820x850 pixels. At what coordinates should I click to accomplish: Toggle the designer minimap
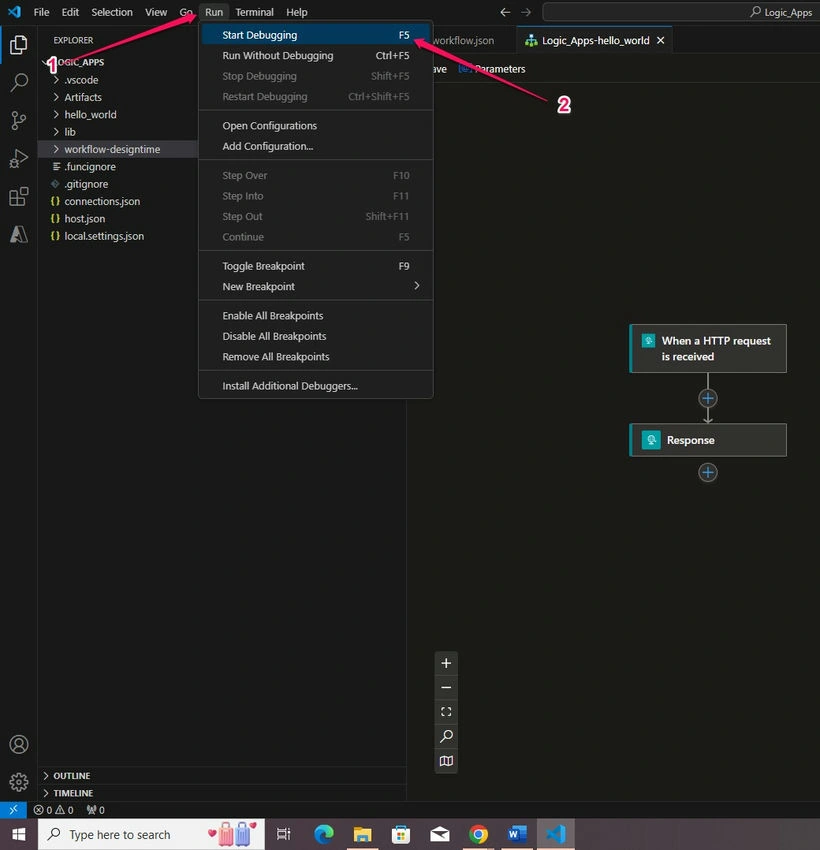pos(446,761)
